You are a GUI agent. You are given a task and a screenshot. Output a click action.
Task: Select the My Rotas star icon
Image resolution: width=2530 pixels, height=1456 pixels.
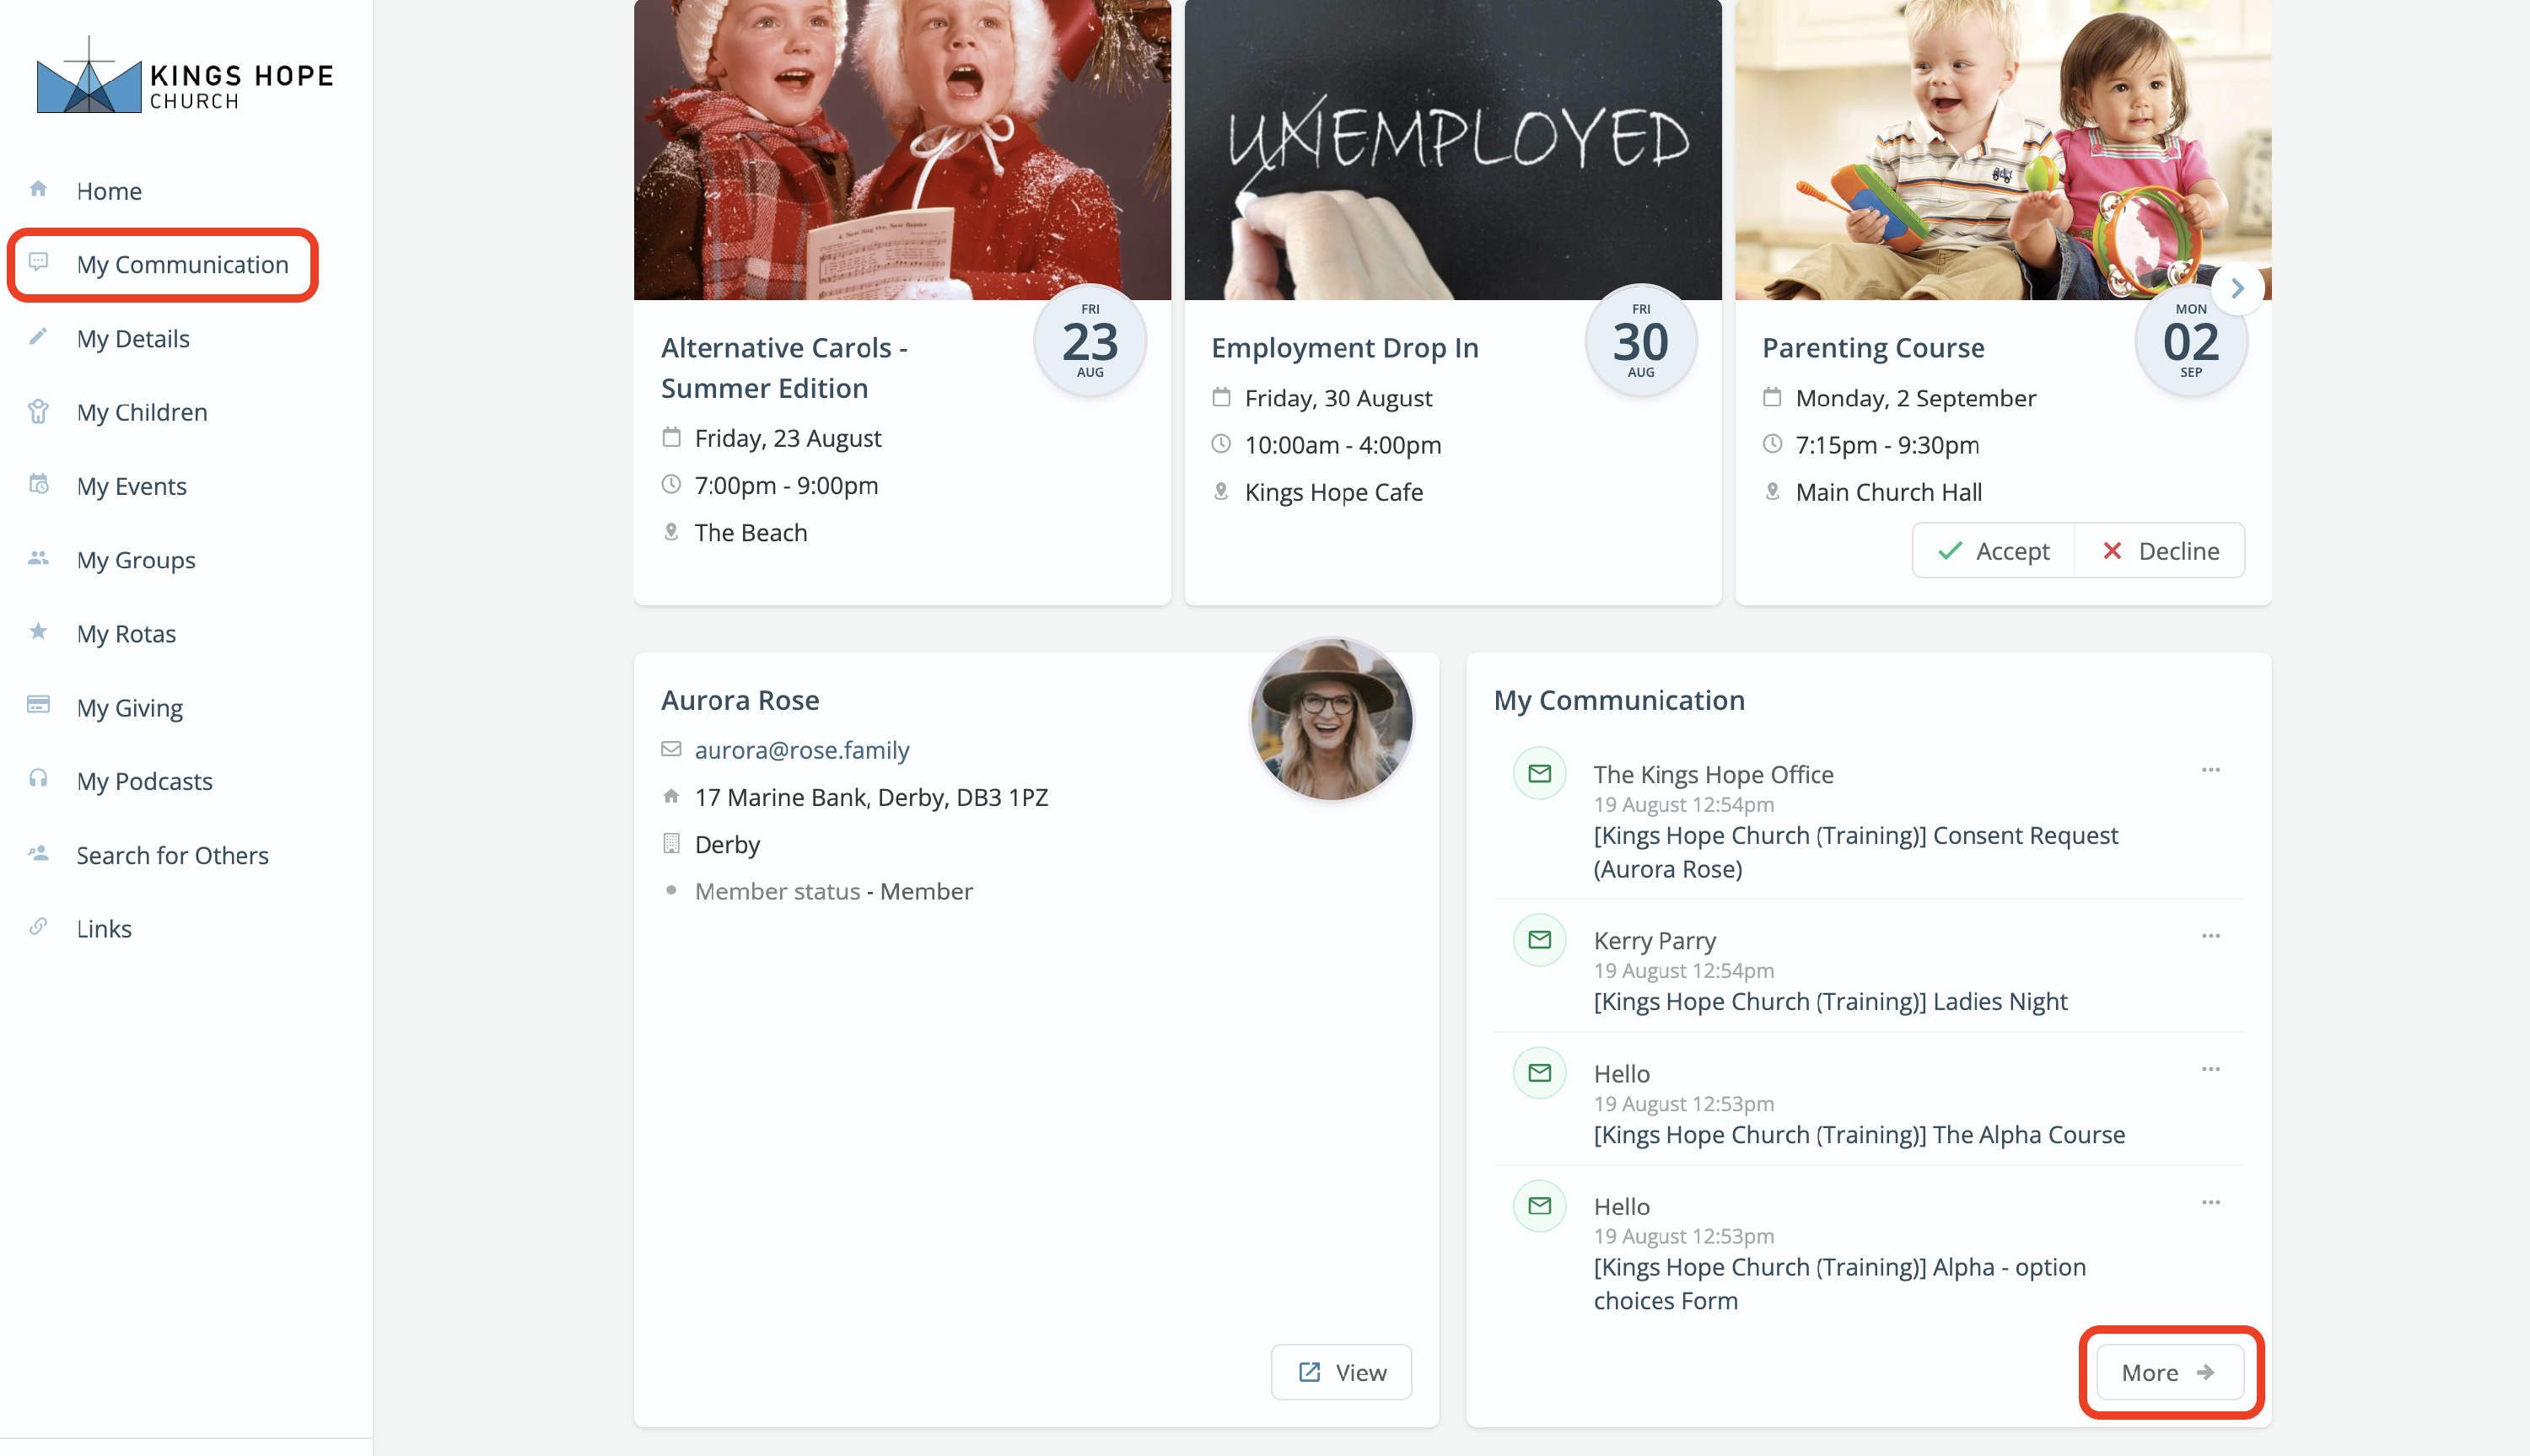(x=39, y=632)
